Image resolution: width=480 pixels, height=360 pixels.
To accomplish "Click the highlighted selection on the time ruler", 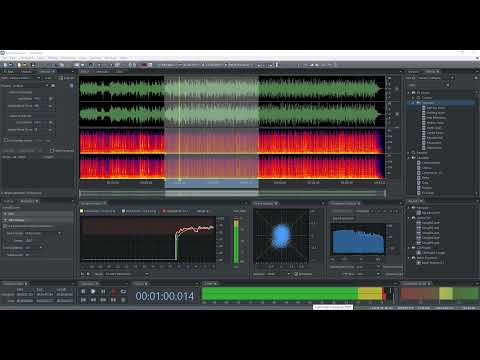I will tap(211, 183).
